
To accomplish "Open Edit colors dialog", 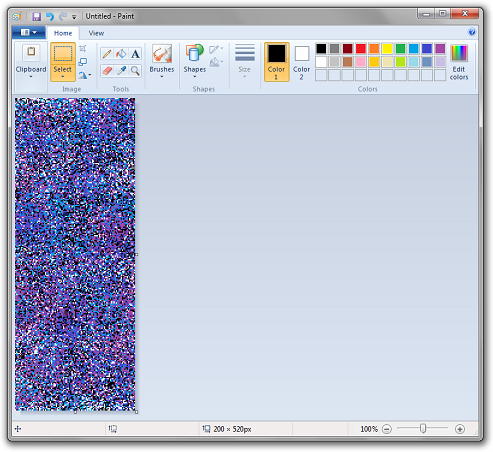I will (459, 62).
